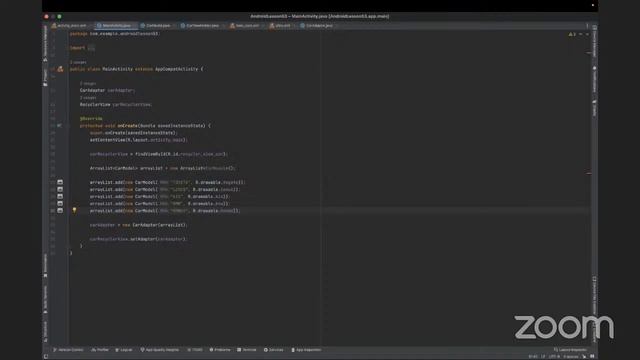Image resolution: width=640 pixels, height=360 pixels.
Task: Collapse the onCreate method fold marker
Action: (68, 126)
